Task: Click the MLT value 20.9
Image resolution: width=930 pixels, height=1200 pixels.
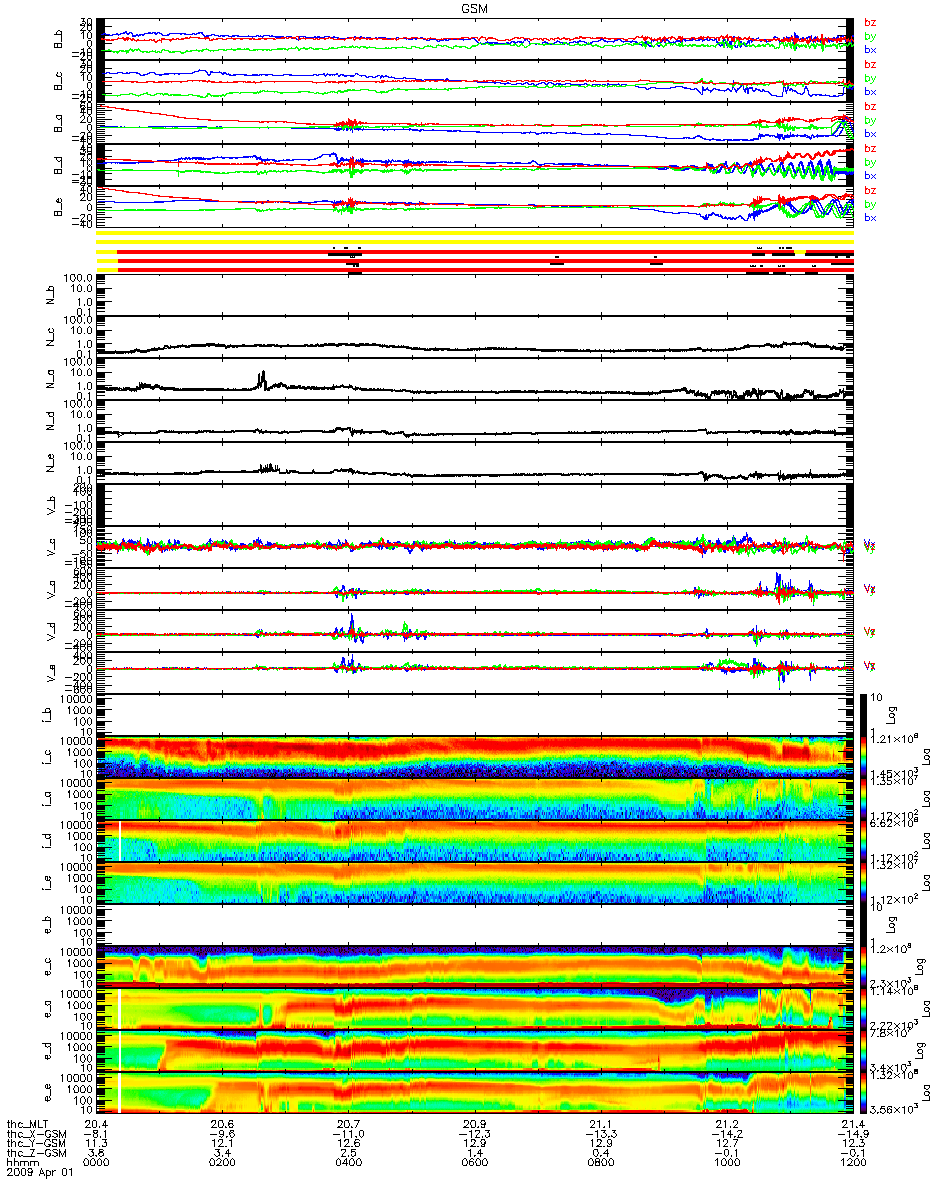Action: click(476, 1123)
